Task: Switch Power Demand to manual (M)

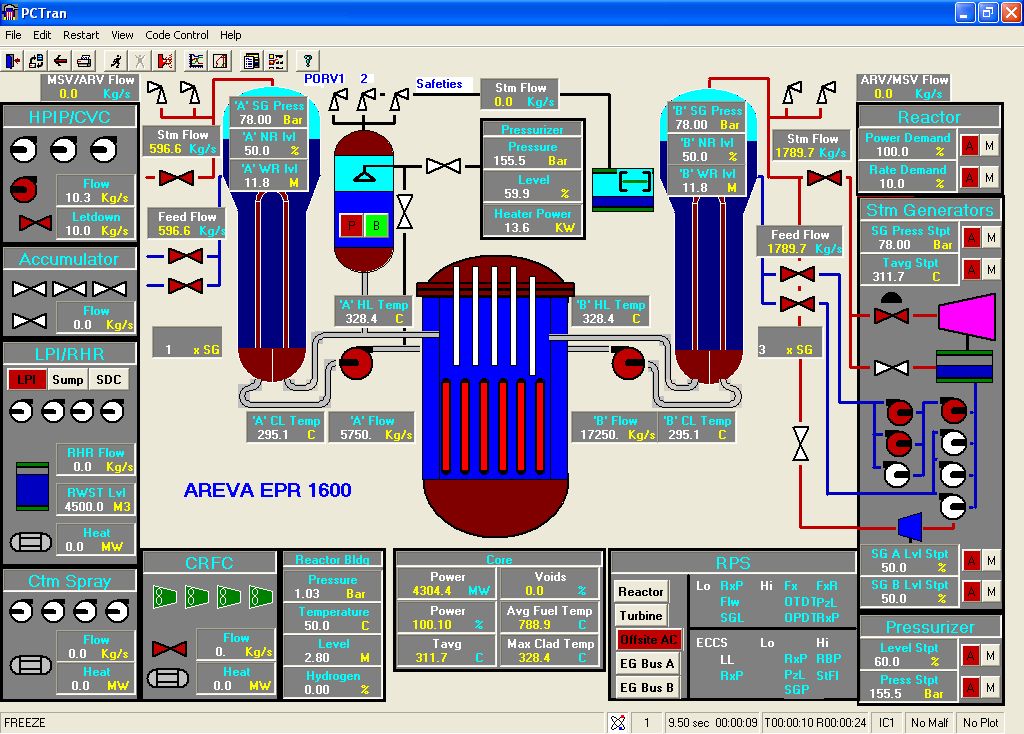Action: click(989, 145)
